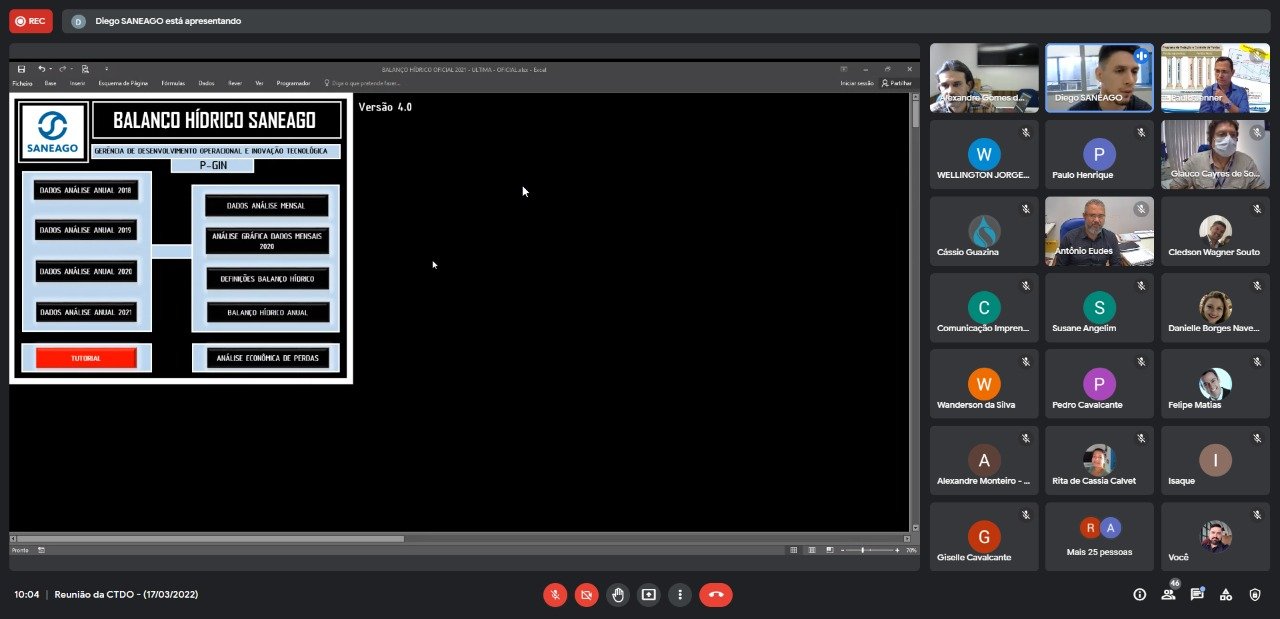Open the Customize Quick Access Toolbar arrow
Viewport: 1280px width, 619px height.
pyautogui.click(x=106, y=69)
